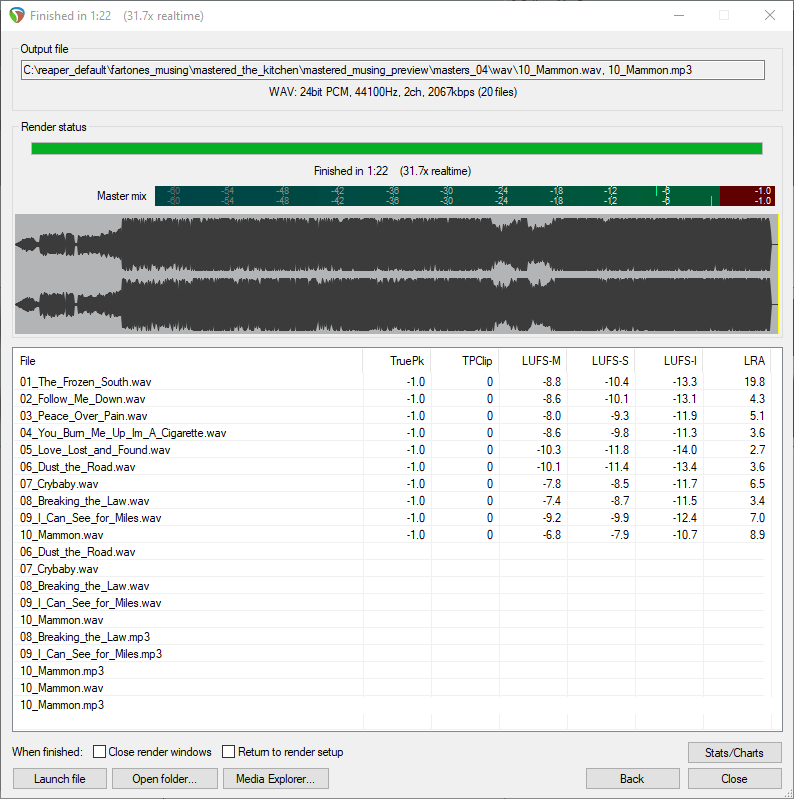
Task: Click the green render progress bar
Action: click(x=396, y=149)
